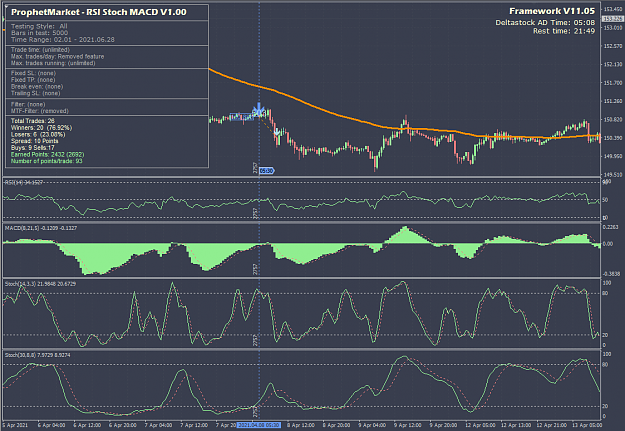
Task: Click the 149.510 price scale label
Action: coord(613,175)
